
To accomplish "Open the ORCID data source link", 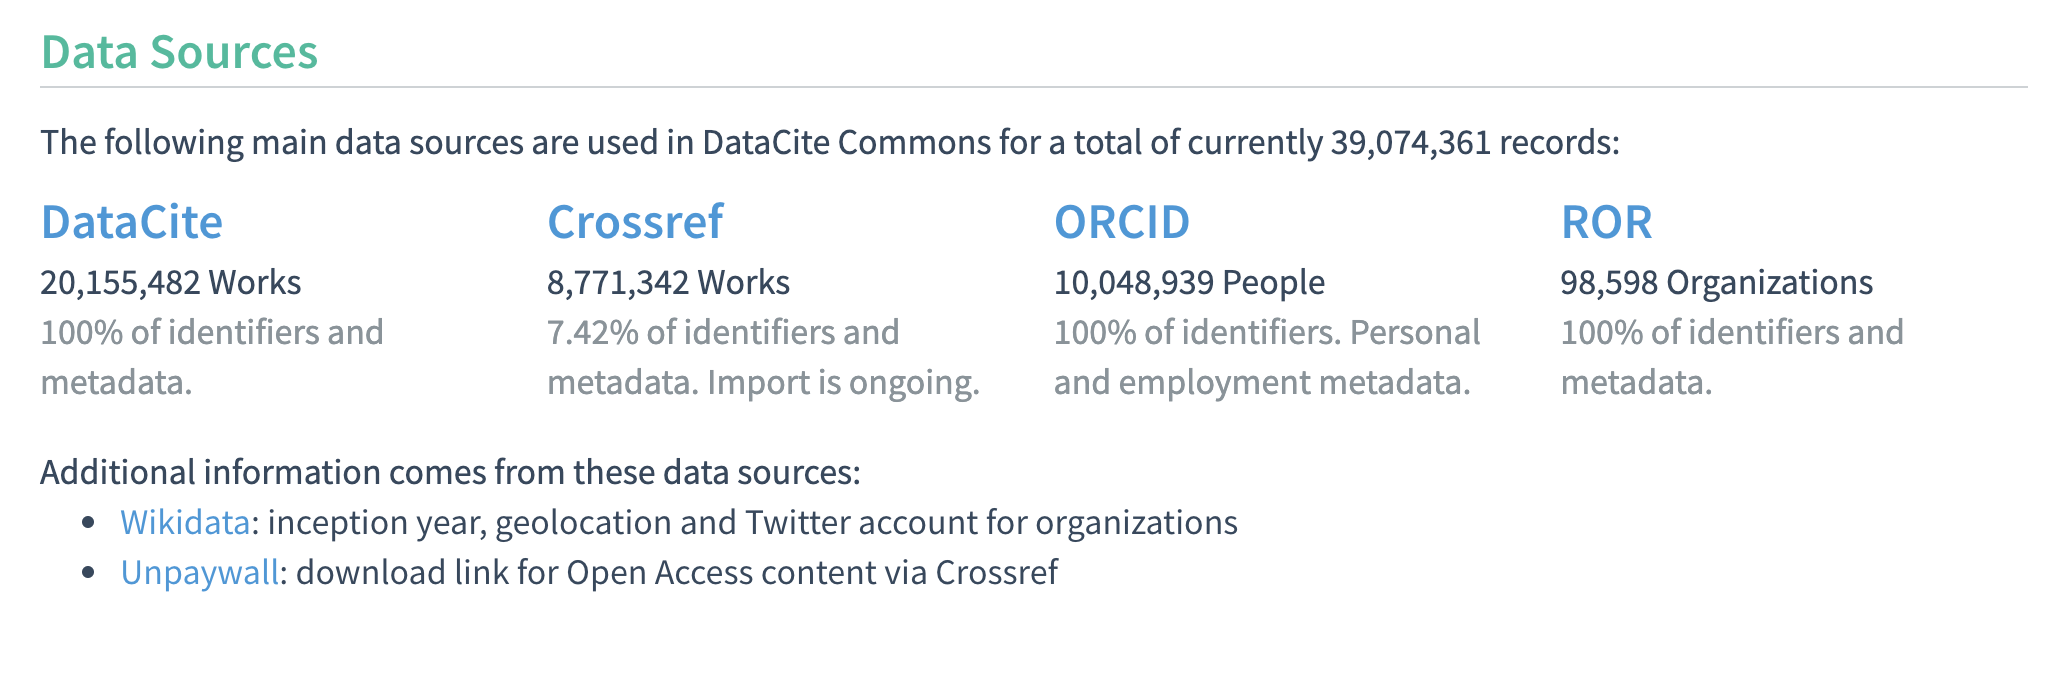I will 1122,222.
